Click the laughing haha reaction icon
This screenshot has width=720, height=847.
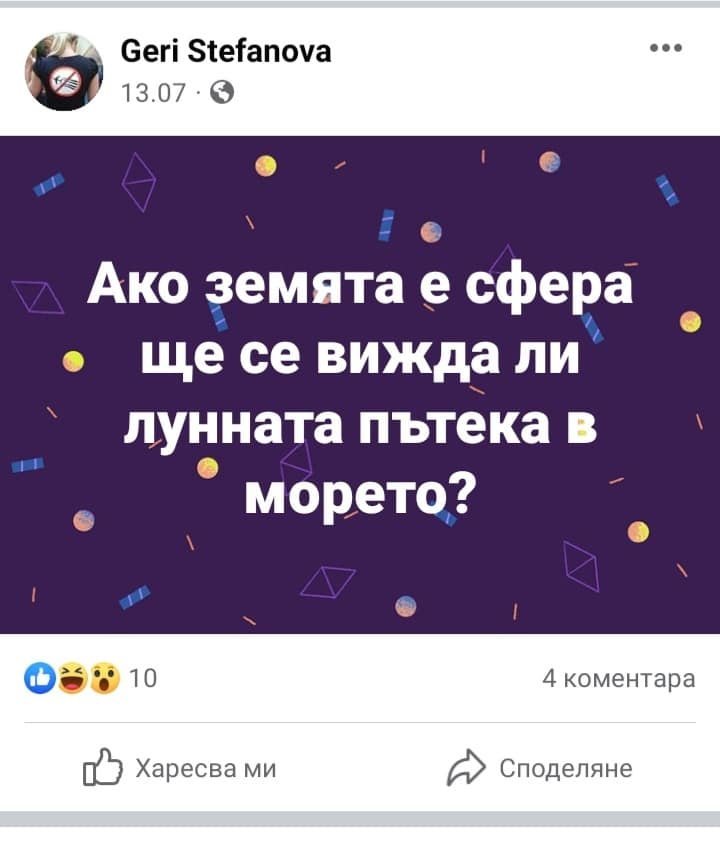pyautogui.click(x=73, y=678)
